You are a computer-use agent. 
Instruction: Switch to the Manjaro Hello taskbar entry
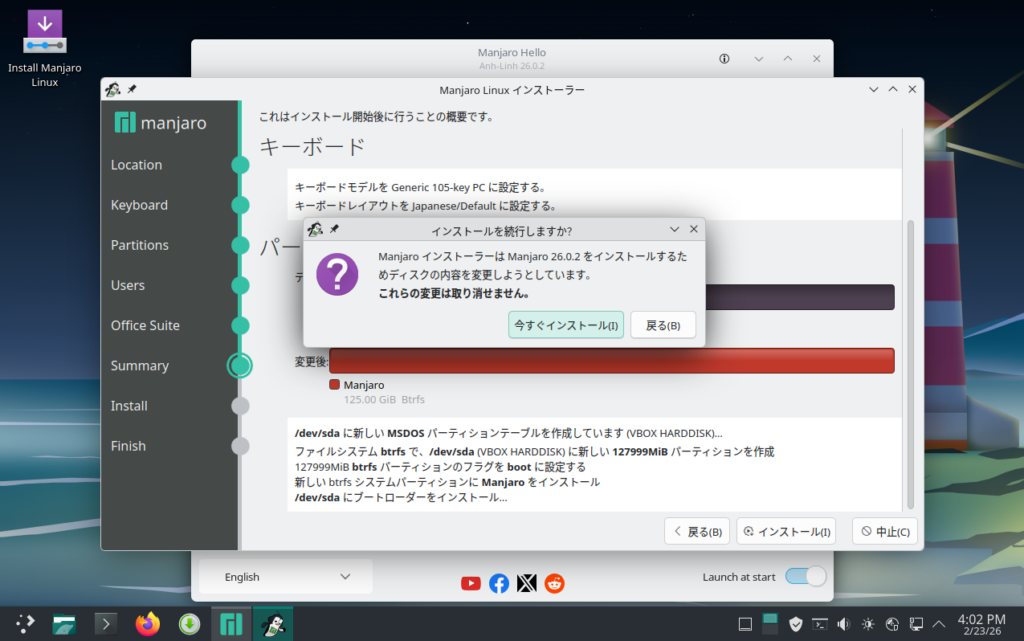(231, 624)
